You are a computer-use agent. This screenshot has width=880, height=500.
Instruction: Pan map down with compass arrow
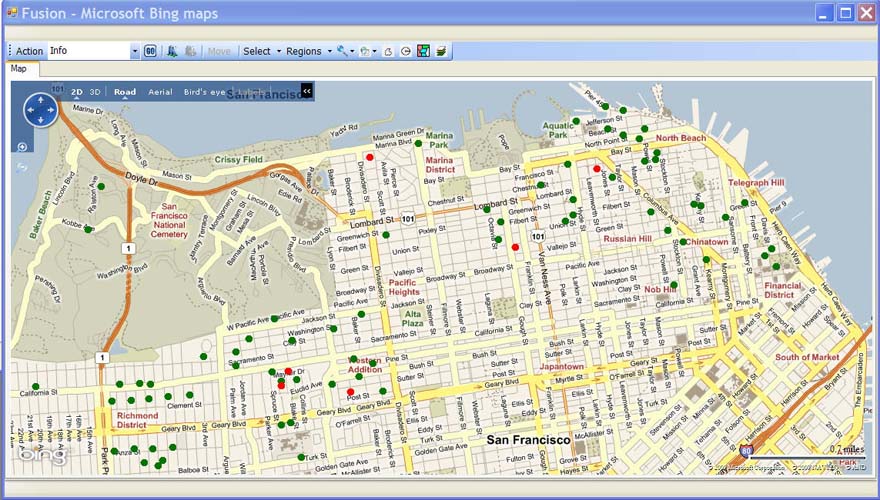click(x=40, y=120)
